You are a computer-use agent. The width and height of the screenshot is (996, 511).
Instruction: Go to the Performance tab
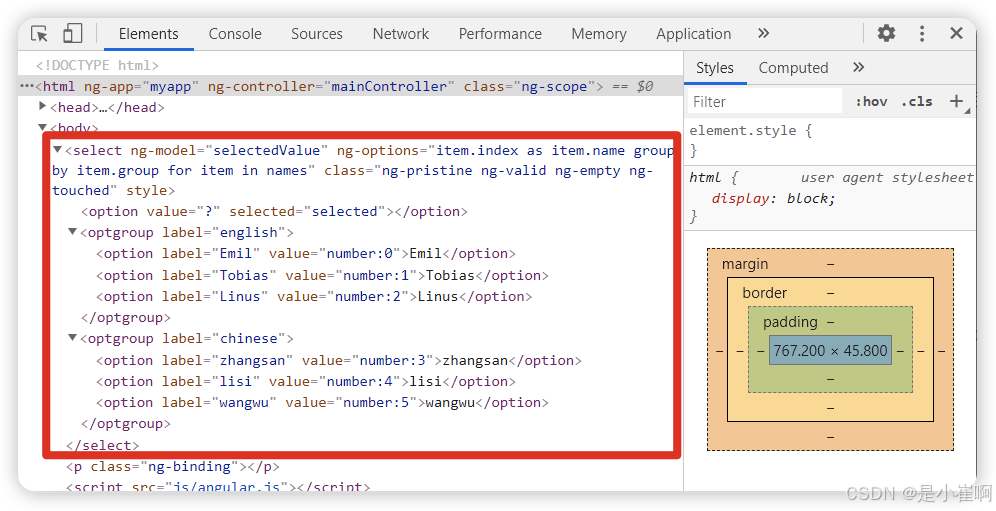tap(500, 34)
